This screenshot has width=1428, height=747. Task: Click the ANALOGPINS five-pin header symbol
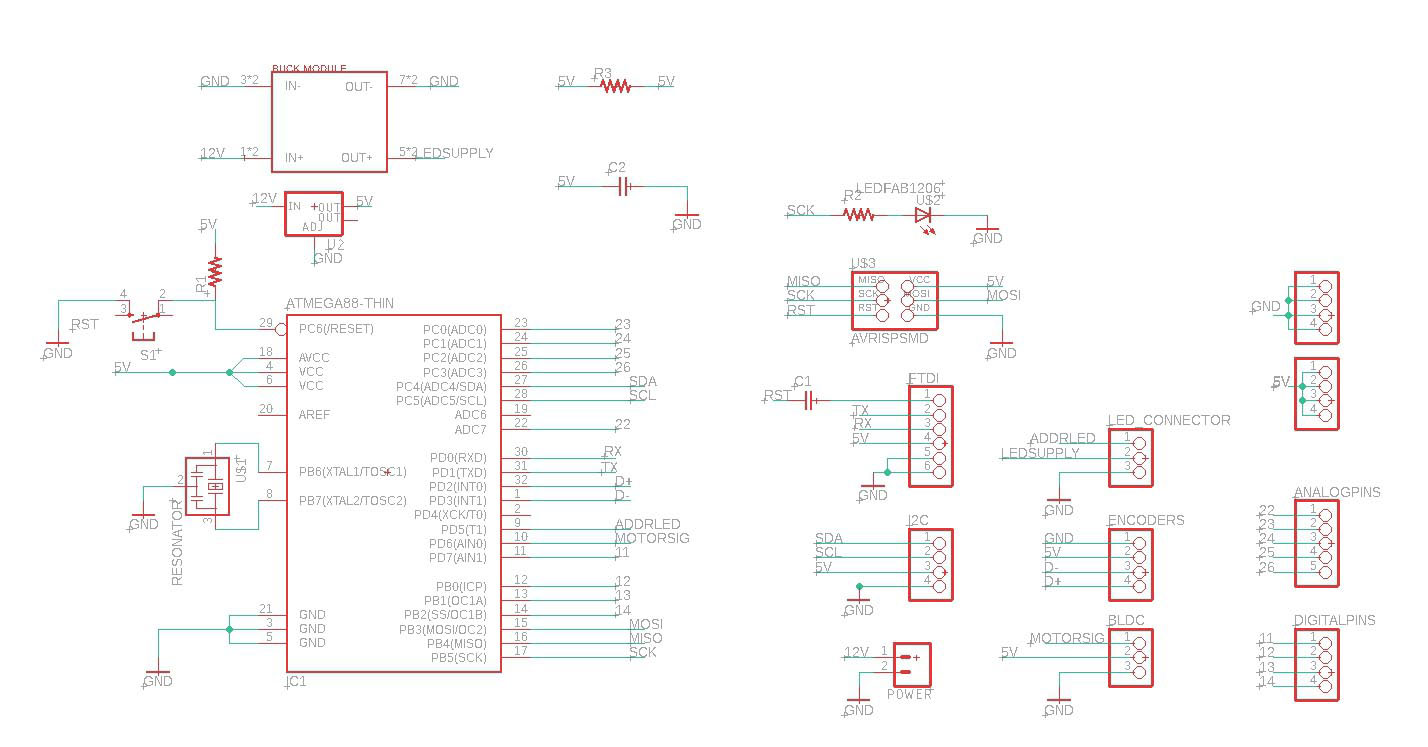tap(1316, 543)
